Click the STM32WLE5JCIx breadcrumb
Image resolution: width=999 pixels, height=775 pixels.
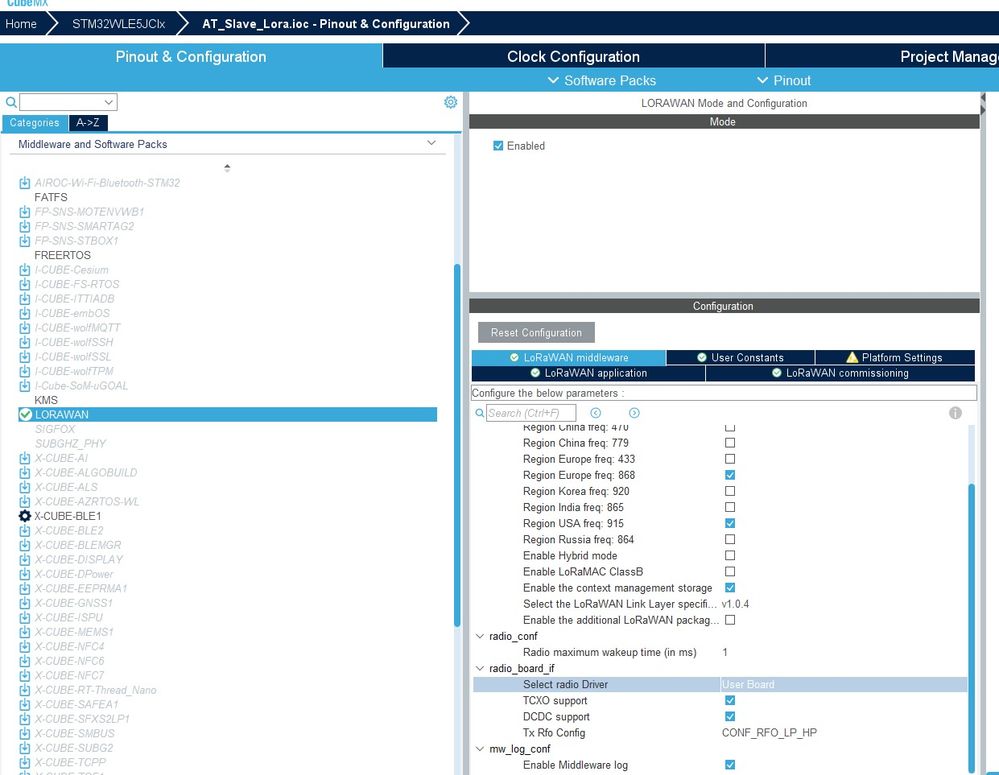(119, 24)
